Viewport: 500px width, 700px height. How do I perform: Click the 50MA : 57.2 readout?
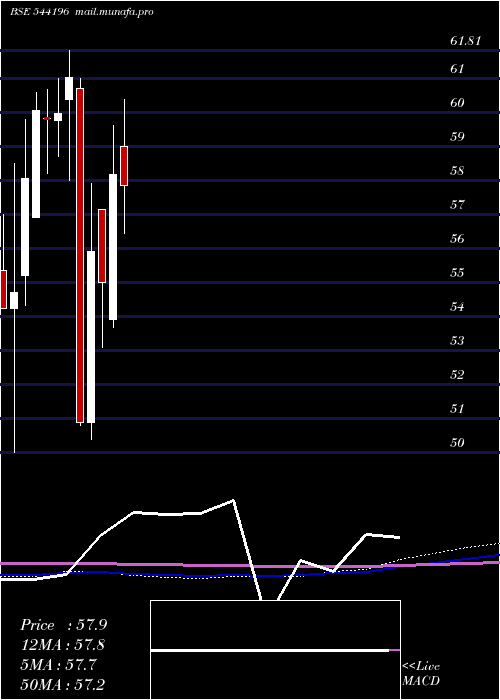(63, 684)
